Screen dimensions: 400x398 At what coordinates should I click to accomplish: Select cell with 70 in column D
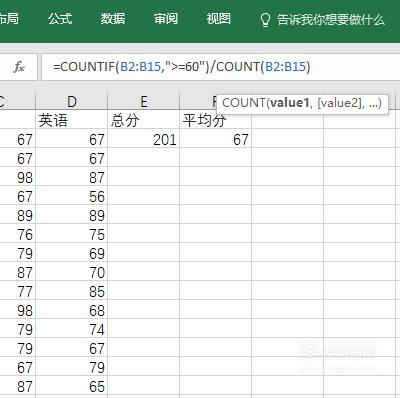click(72, 272)
